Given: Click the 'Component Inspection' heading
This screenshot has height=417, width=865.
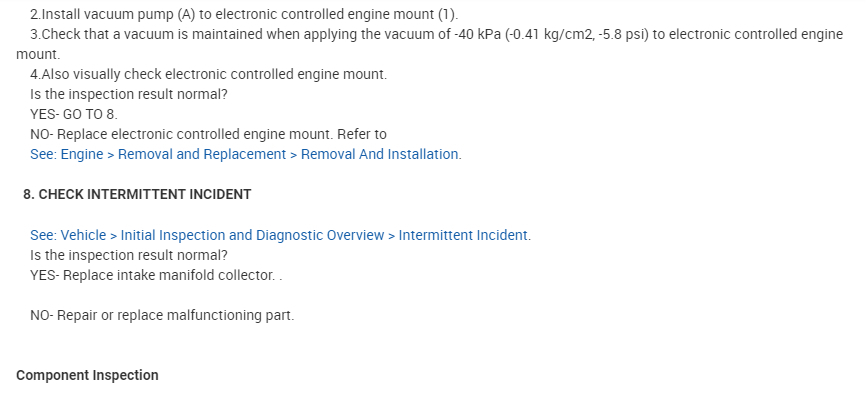Looking at the screenshot, I should coord(87,375).
